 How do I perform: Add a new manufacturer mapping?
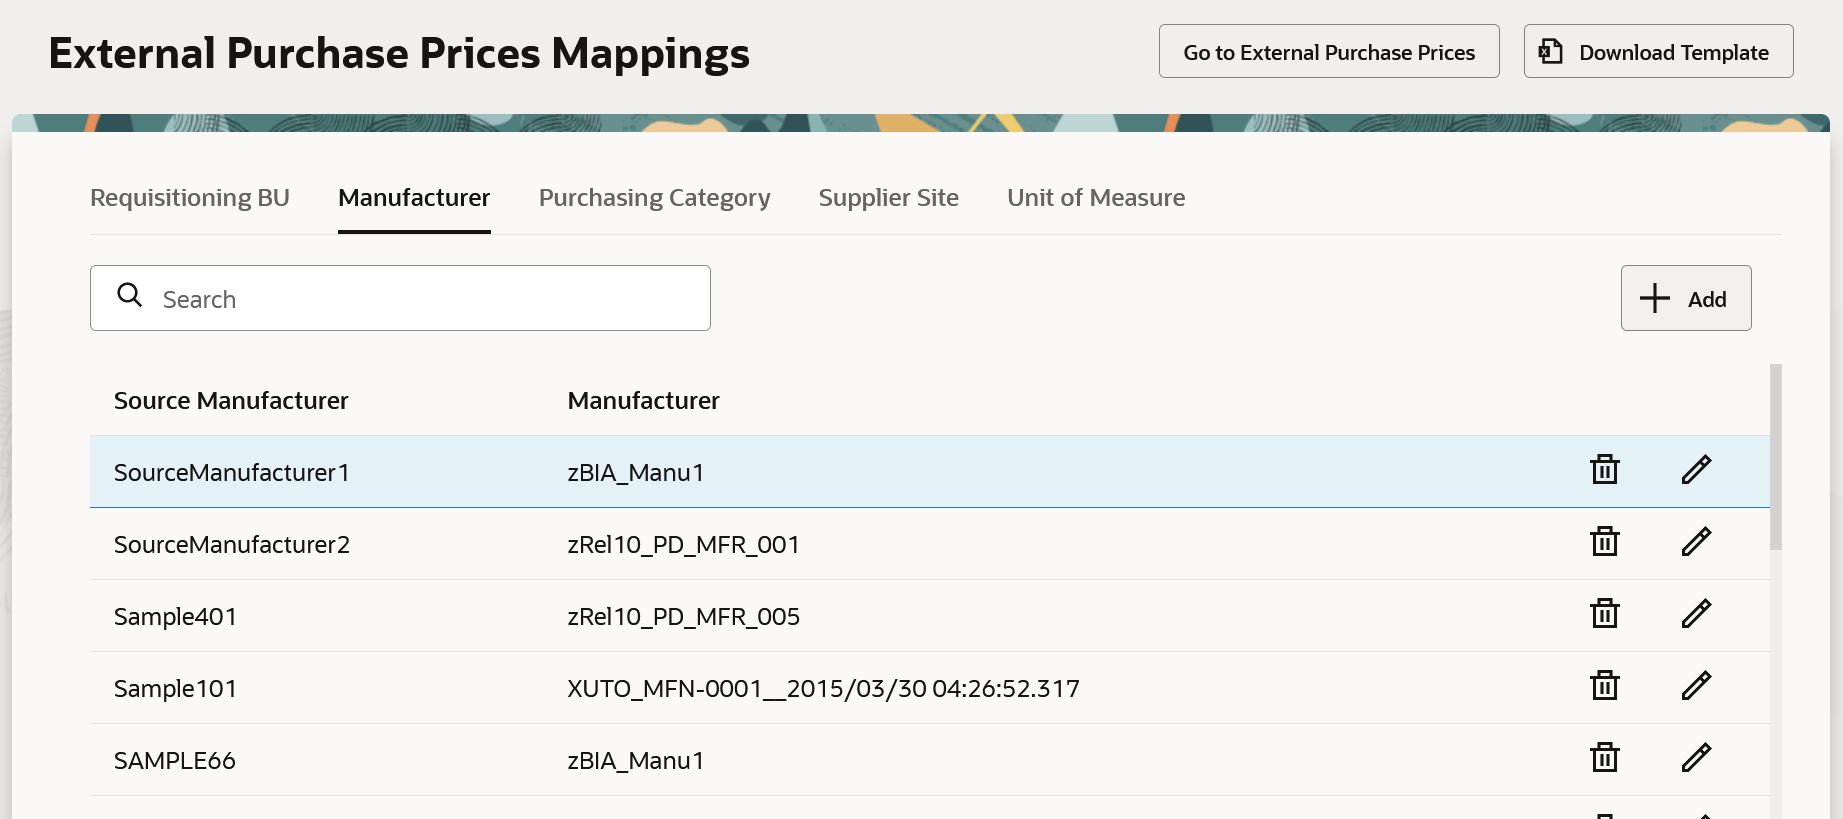coord(1685,299)
